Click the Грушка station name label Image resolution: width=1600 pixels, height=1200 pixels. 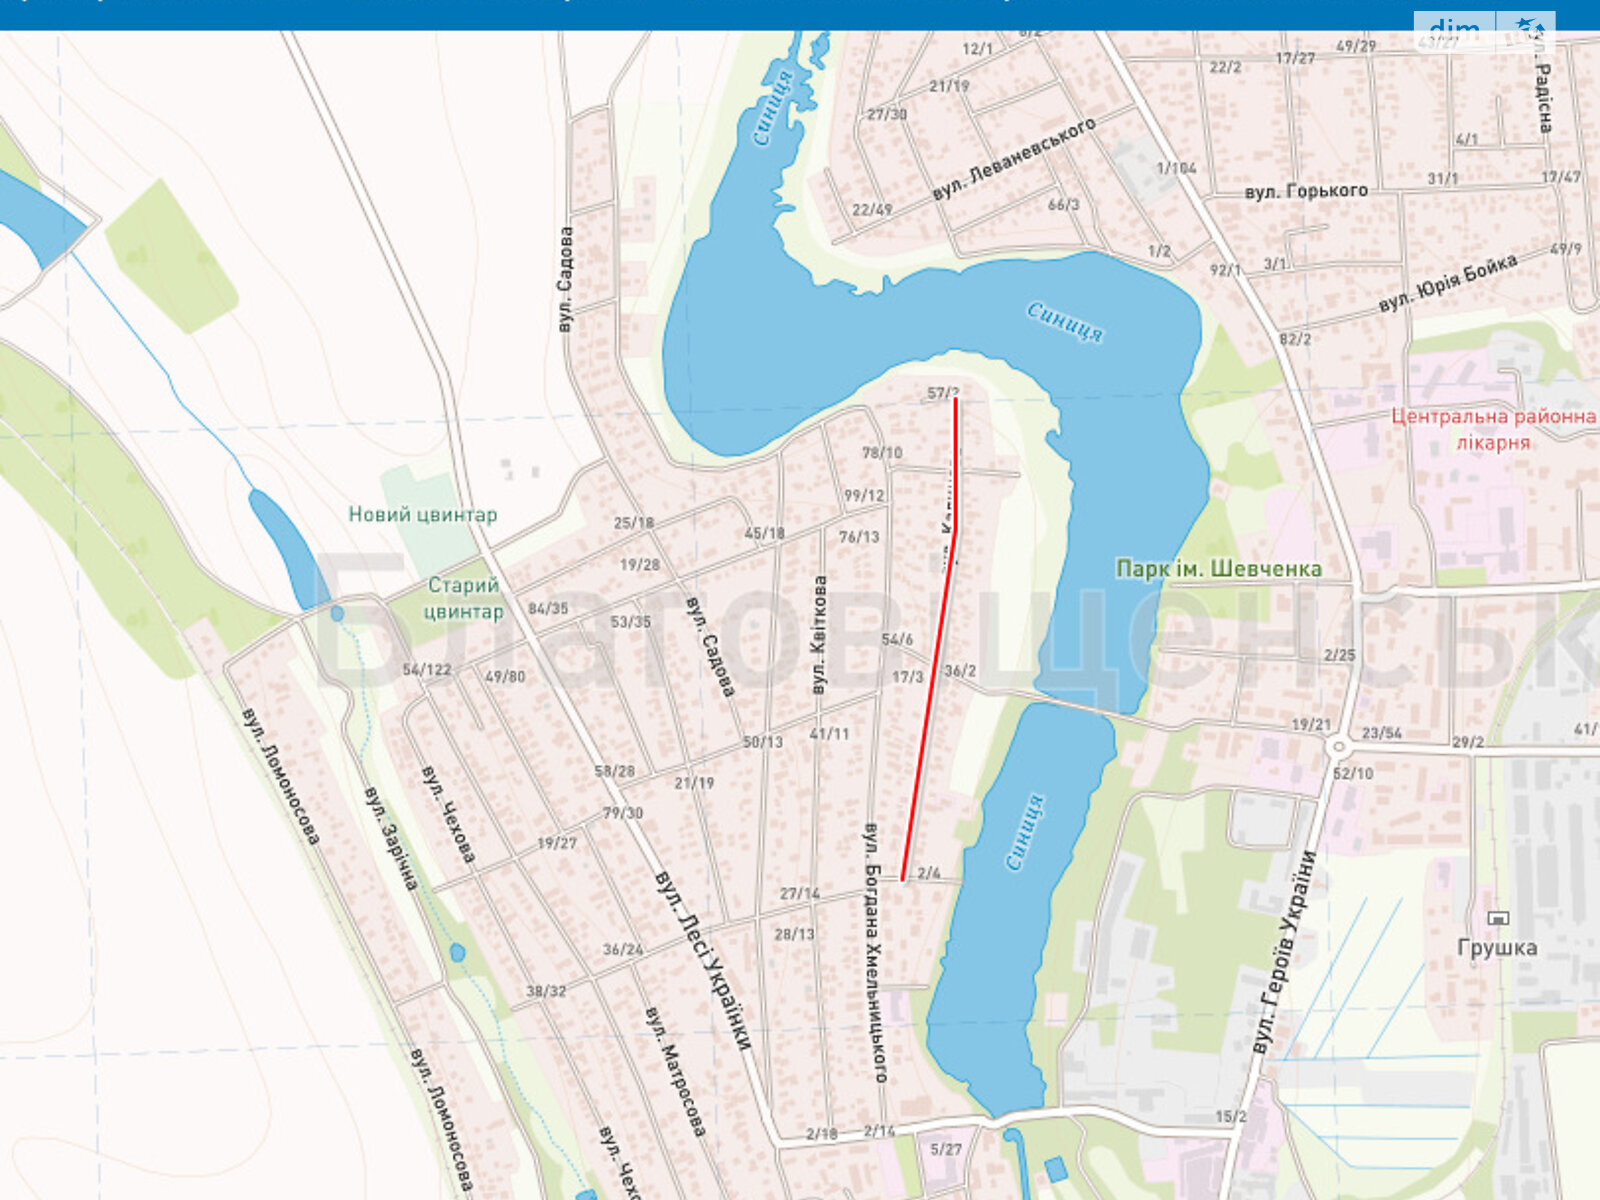(1497, 947)
